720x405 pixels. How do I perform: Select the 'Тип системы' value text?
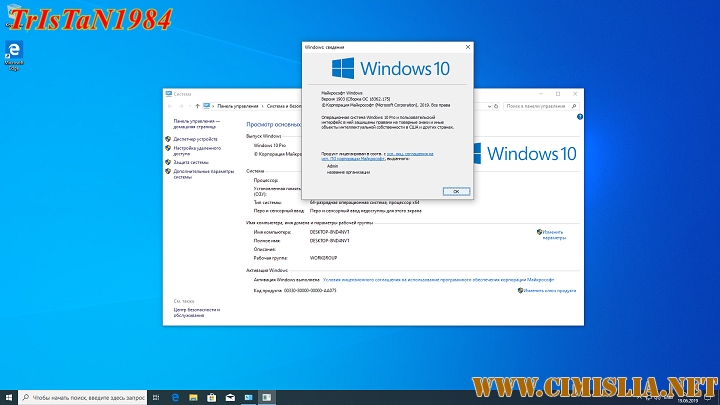(x=365, y=202)
